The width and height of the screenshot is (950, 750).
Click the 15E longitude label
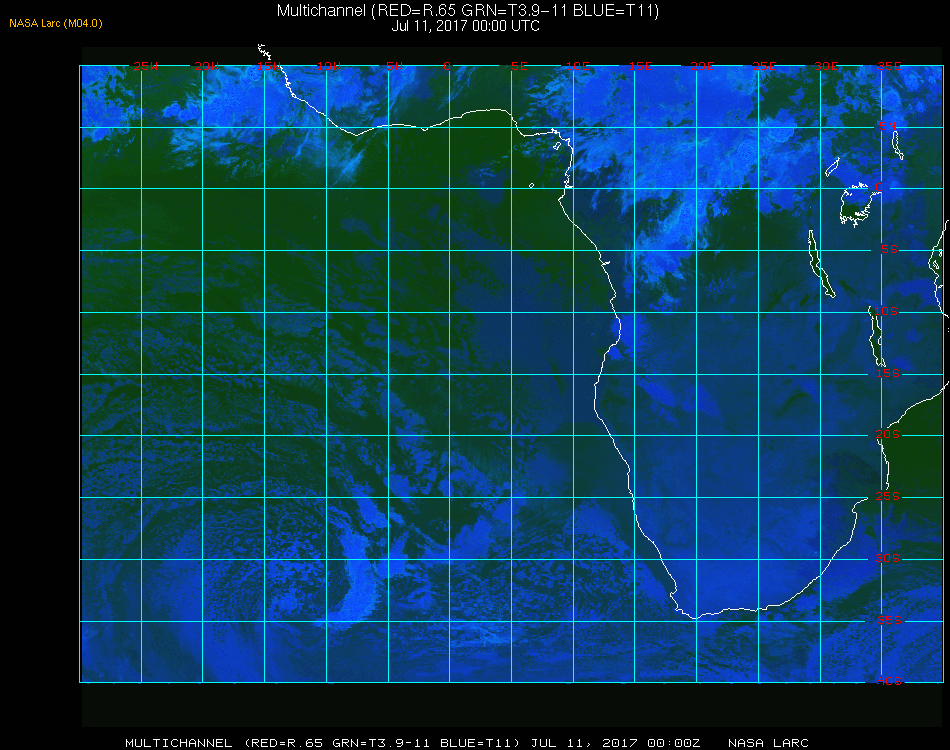click(640, 66)
